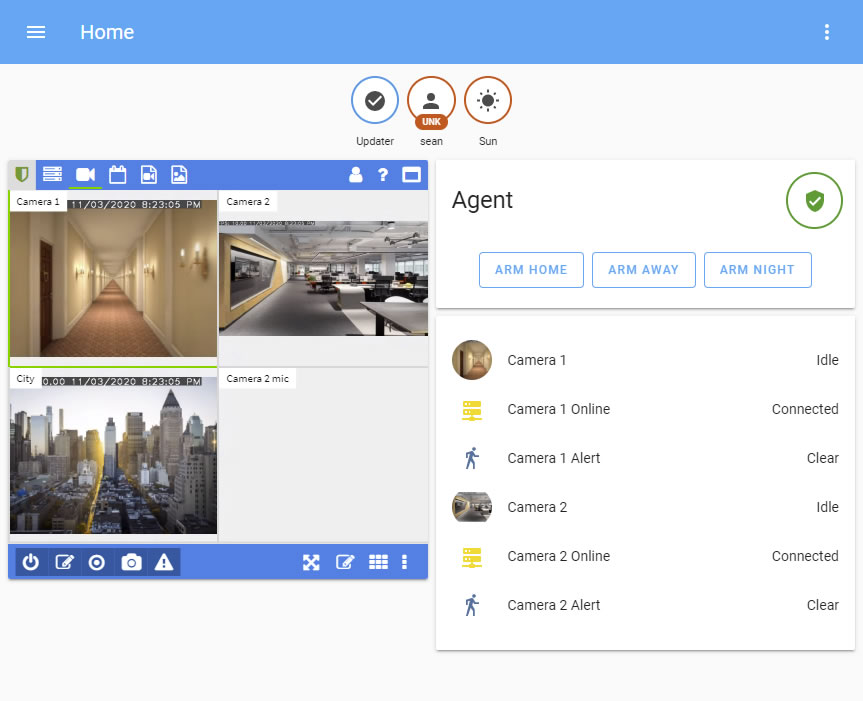This screenshot has height=701, width=863.
Task: Open help with the question mark icon
Action: tap(383, 175)
